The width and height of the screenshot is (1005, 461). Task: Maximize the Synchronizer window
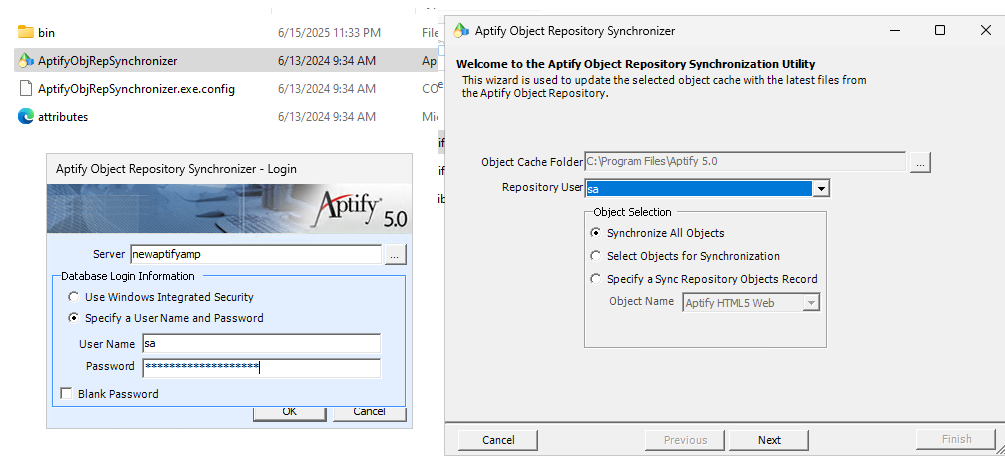(x=940, y=30)
